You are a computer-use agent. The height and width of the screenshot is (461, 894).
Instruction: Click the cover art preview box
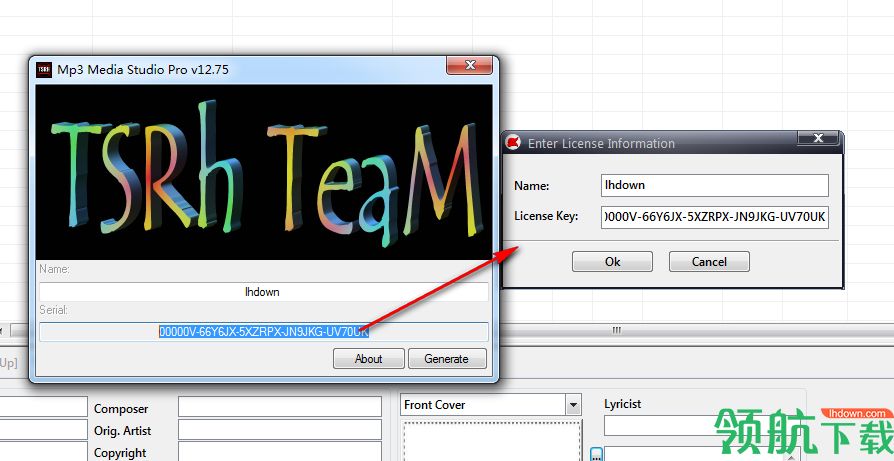pyautogui.click(x=491, y=440)
